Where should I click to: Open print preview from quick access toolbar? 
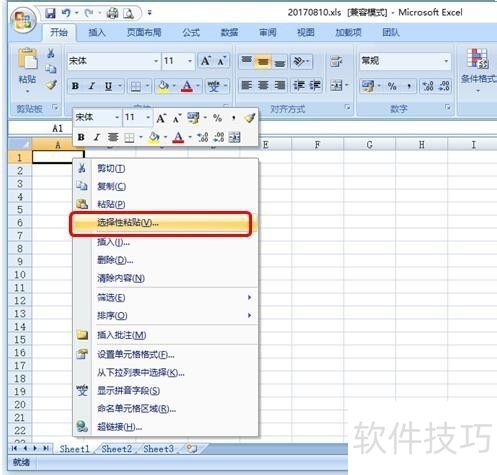(x=129, y=14)
